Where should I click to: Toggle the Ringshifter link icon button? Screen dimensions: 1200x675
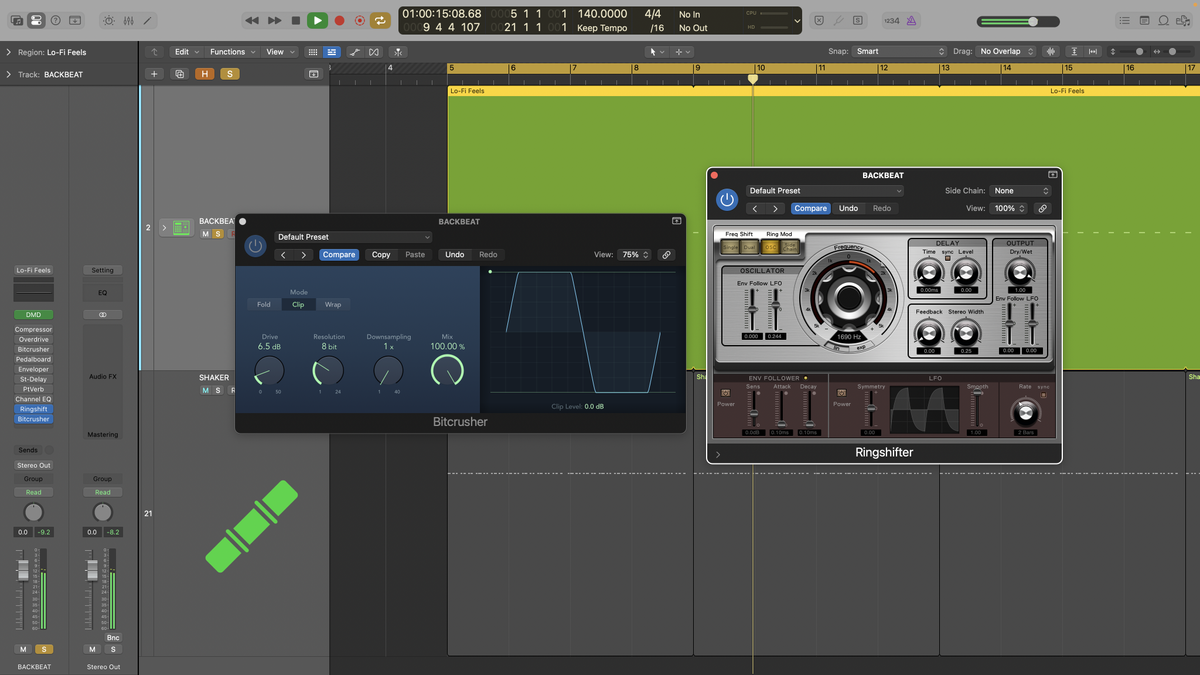pos(1042,209)
